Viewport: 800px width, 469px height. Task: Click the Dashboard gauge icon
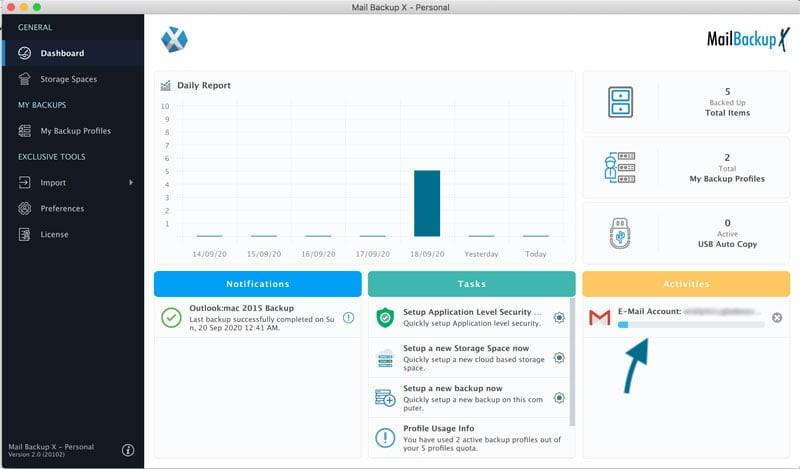(x=24, y=53)
